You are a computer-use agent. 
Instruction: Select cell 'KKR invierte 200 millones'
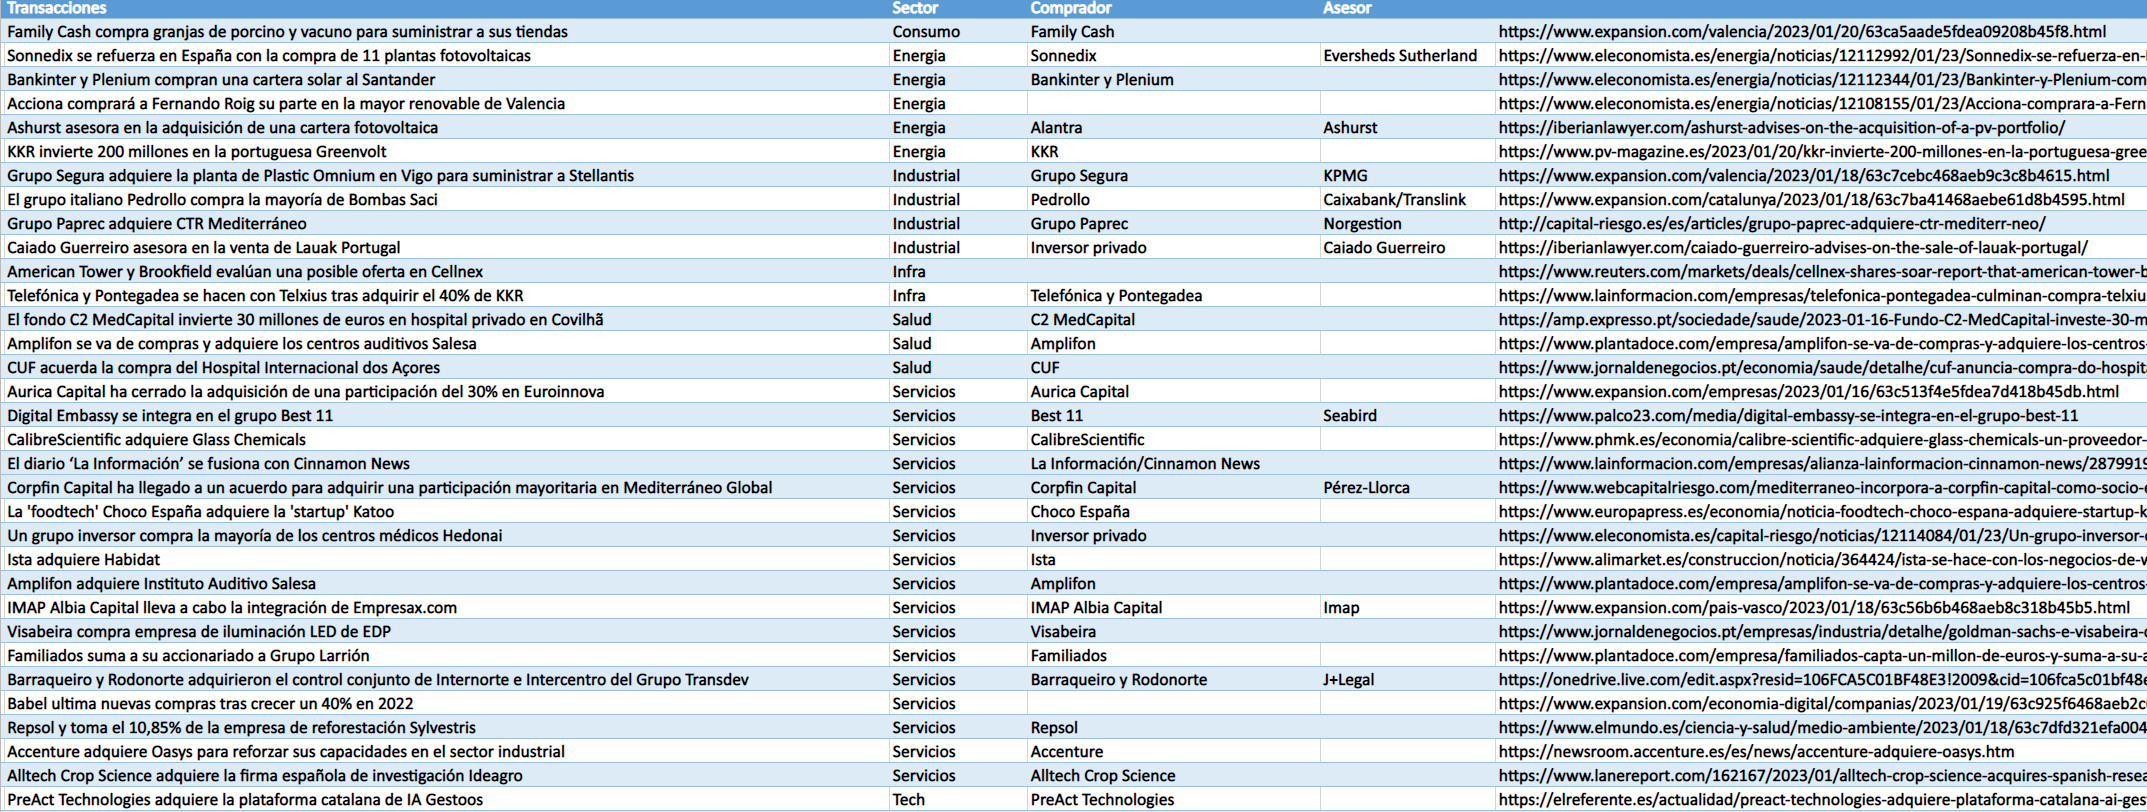[x=444, y=152]
